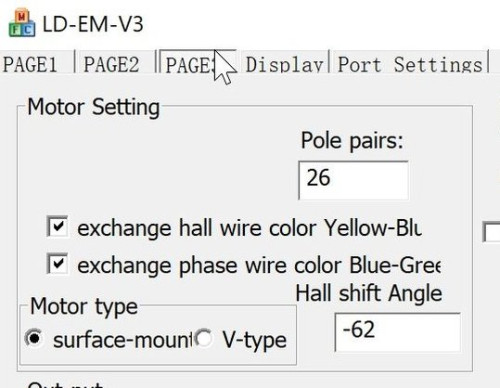Uncheck the exchange phase wire color checkbox
Viewport: 500px width, 388px height.
pos(57,264)
